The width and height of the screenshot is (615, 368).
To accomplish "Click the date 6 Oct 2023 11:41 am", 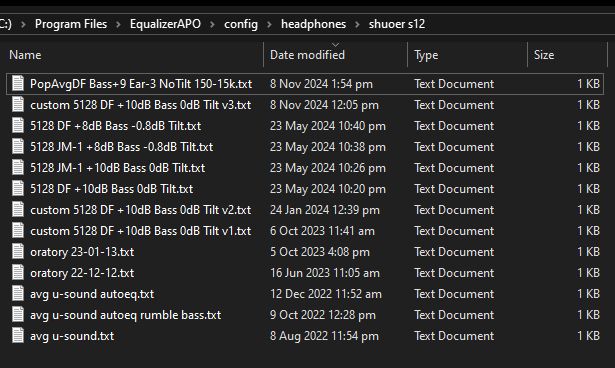I will pyautogui.click(x=322, y=231).
